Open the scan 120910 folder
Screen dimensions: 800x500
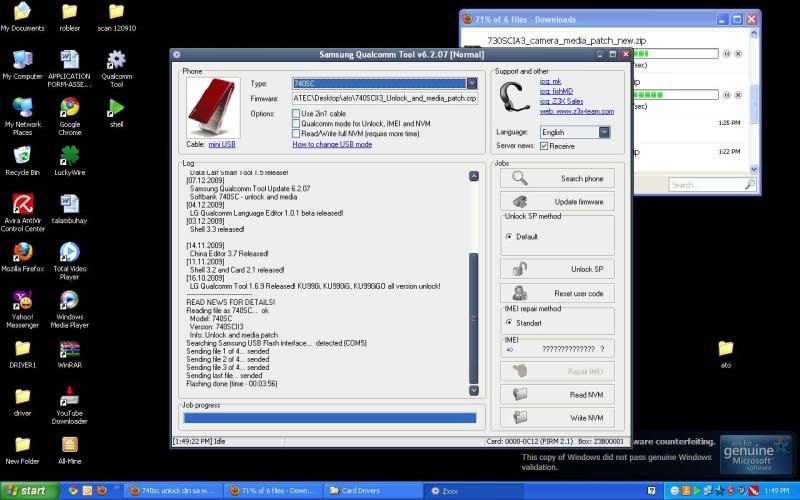(x=116, y=17)
